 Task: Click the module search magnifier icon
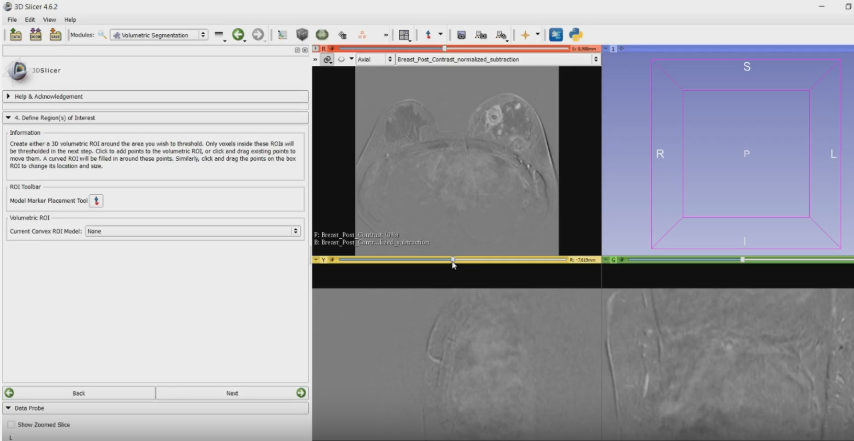point(102,34)
